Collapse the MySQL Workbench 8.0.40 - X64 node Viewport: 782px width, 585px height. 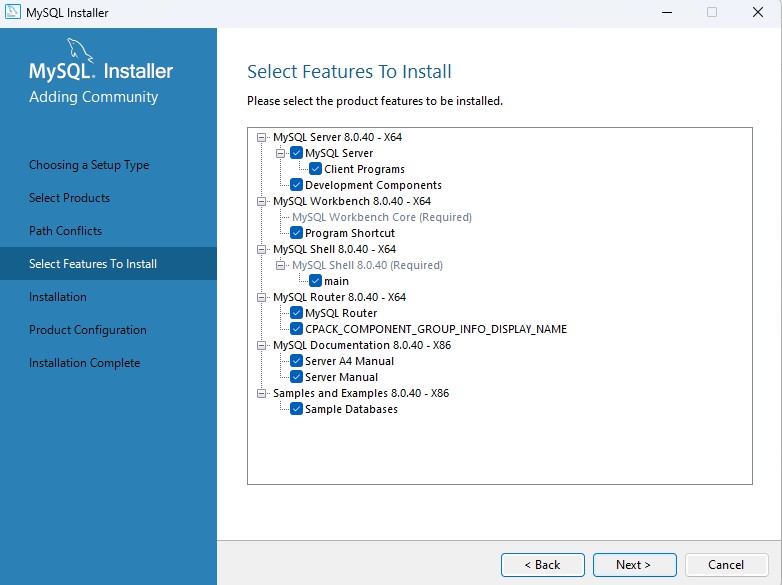(261, 201)
